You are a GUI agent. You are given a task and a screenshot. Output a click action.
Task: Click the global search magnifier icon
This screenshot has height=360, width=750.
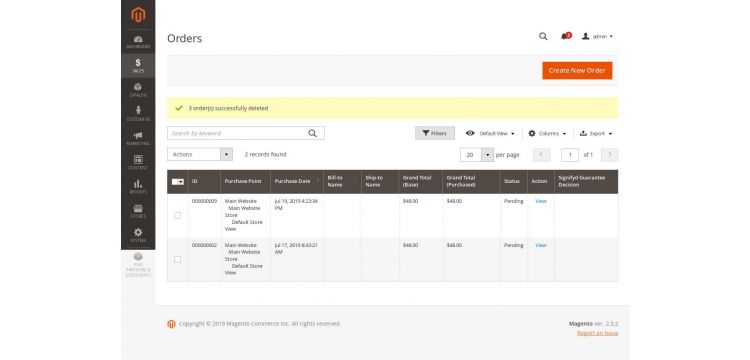pyautogui.click(x=543, y=36)
